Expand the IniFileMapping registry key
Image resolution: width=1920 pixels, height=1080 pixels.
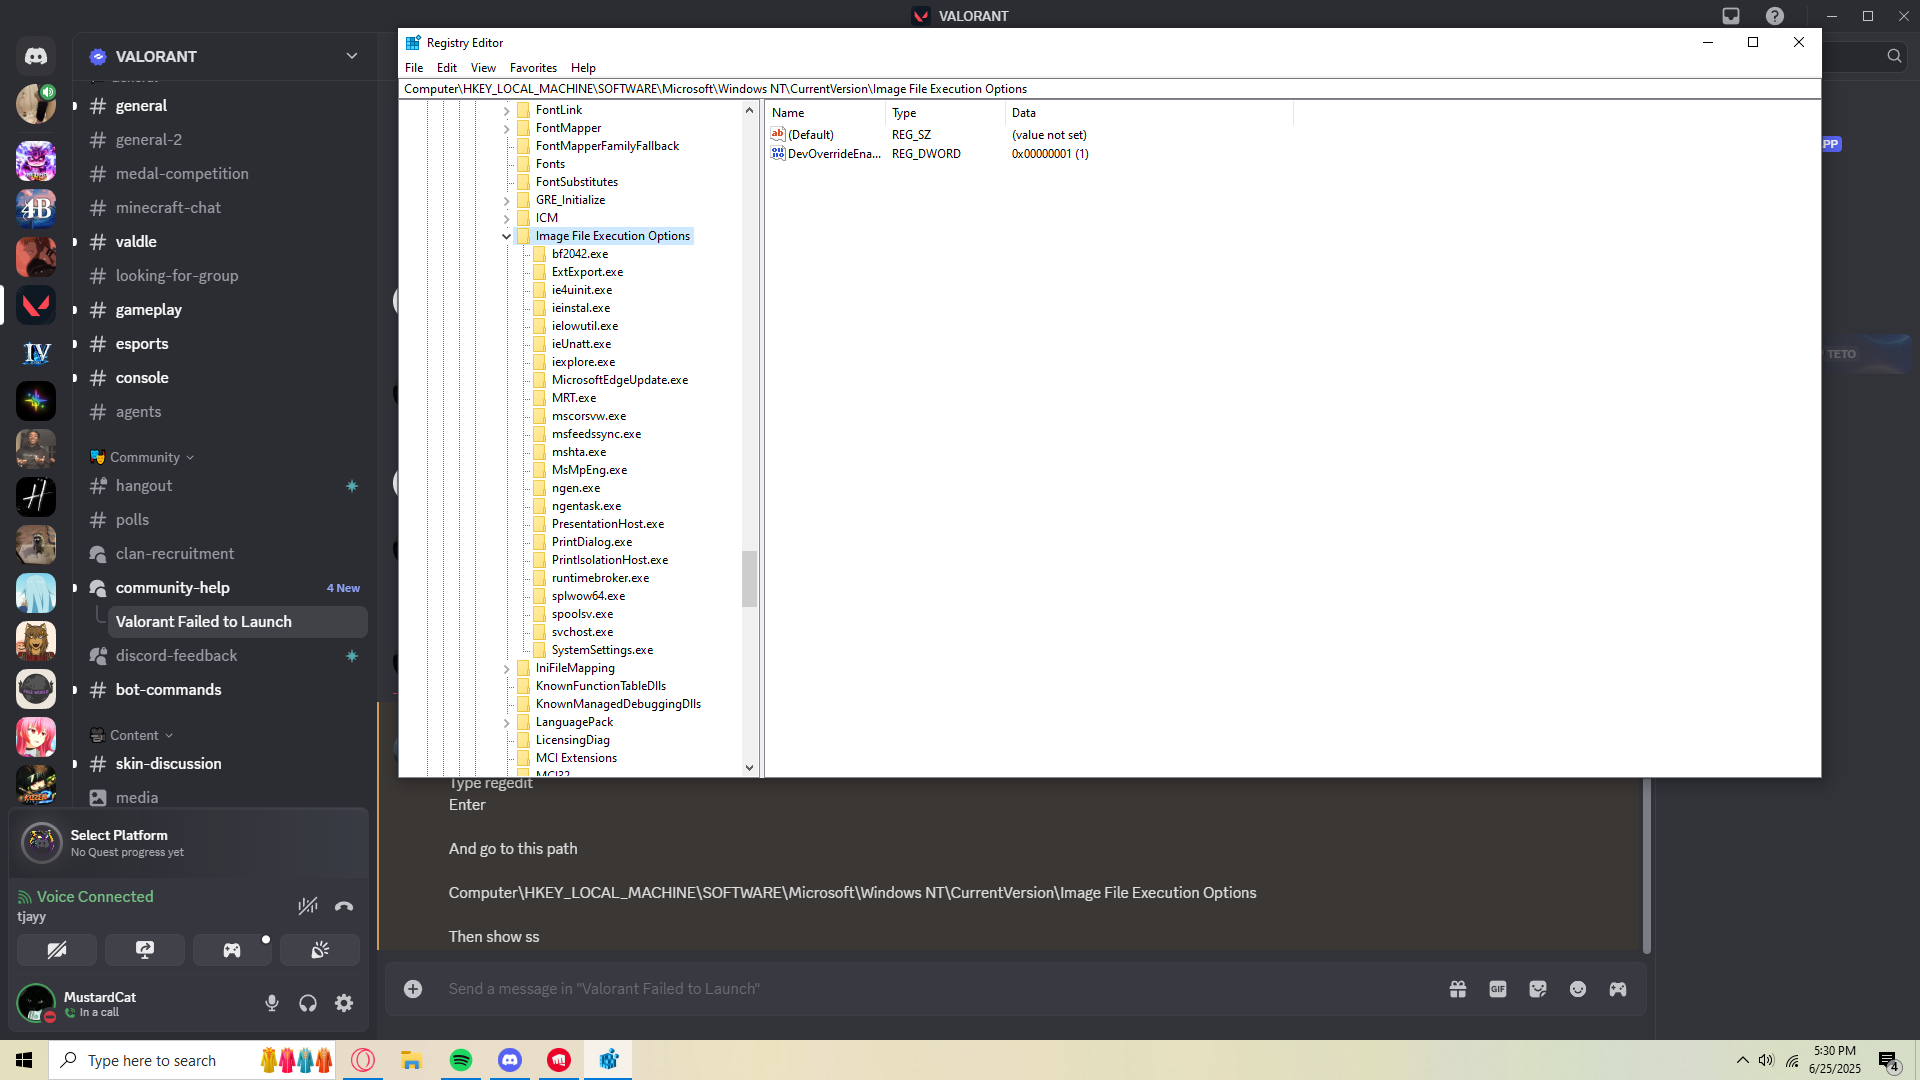pyautogui.click(x=507, y=668)
